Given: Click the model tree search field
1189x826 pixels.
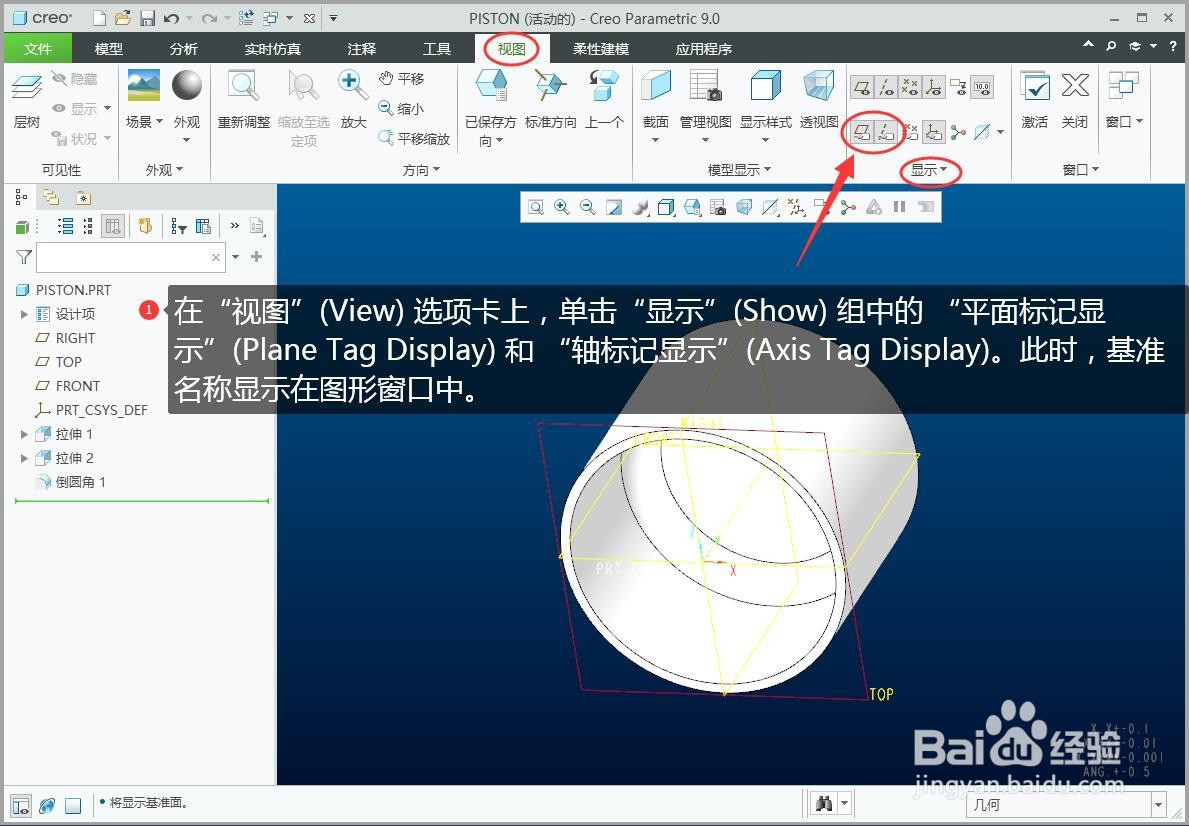Looking at the screenshot, I should [x=130, y=257].
